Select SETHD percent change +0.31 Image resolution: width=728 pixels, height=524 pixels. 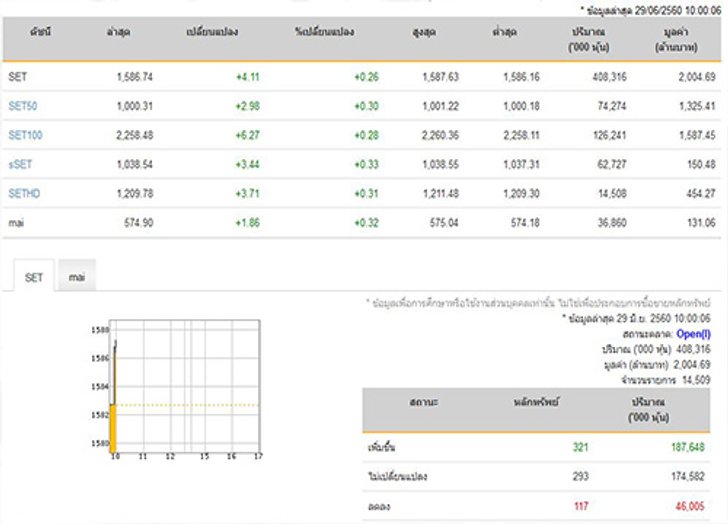pyautogui.click(x=366, y=194)
